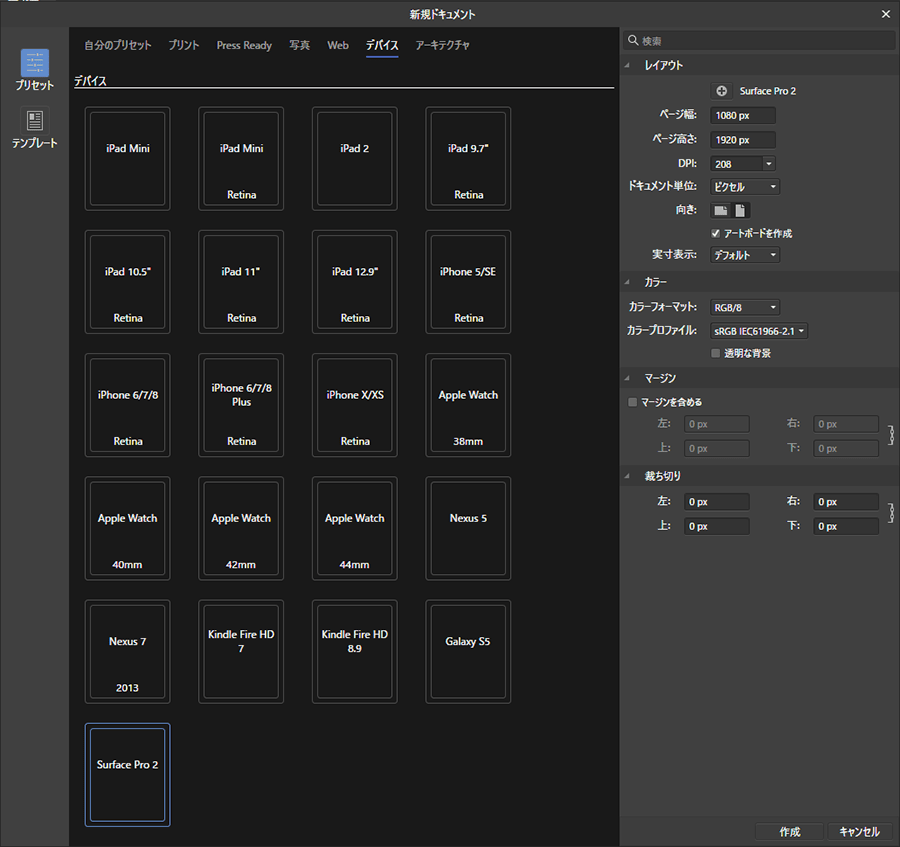Expand ドキュメント単位 dropdown
900x847 pixels.
pyautogui.click(x=745, y=187)
